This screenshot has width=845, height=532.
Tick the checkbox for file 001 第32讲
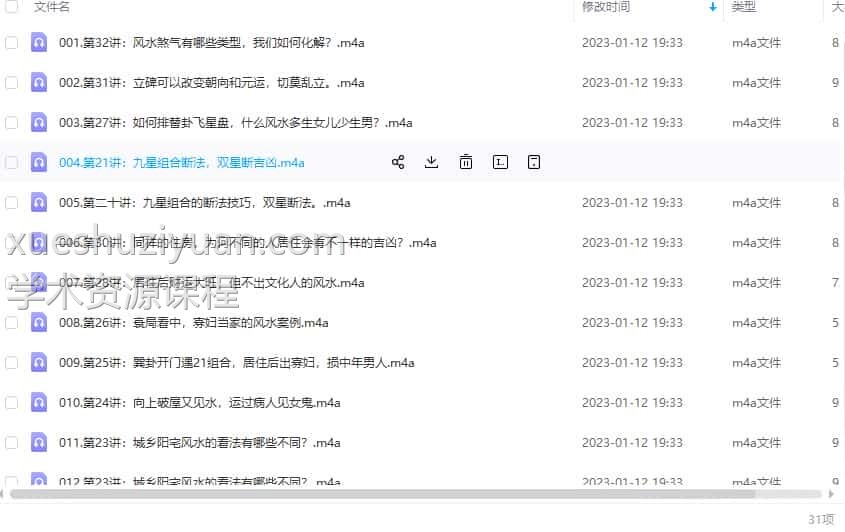[12, 43]
